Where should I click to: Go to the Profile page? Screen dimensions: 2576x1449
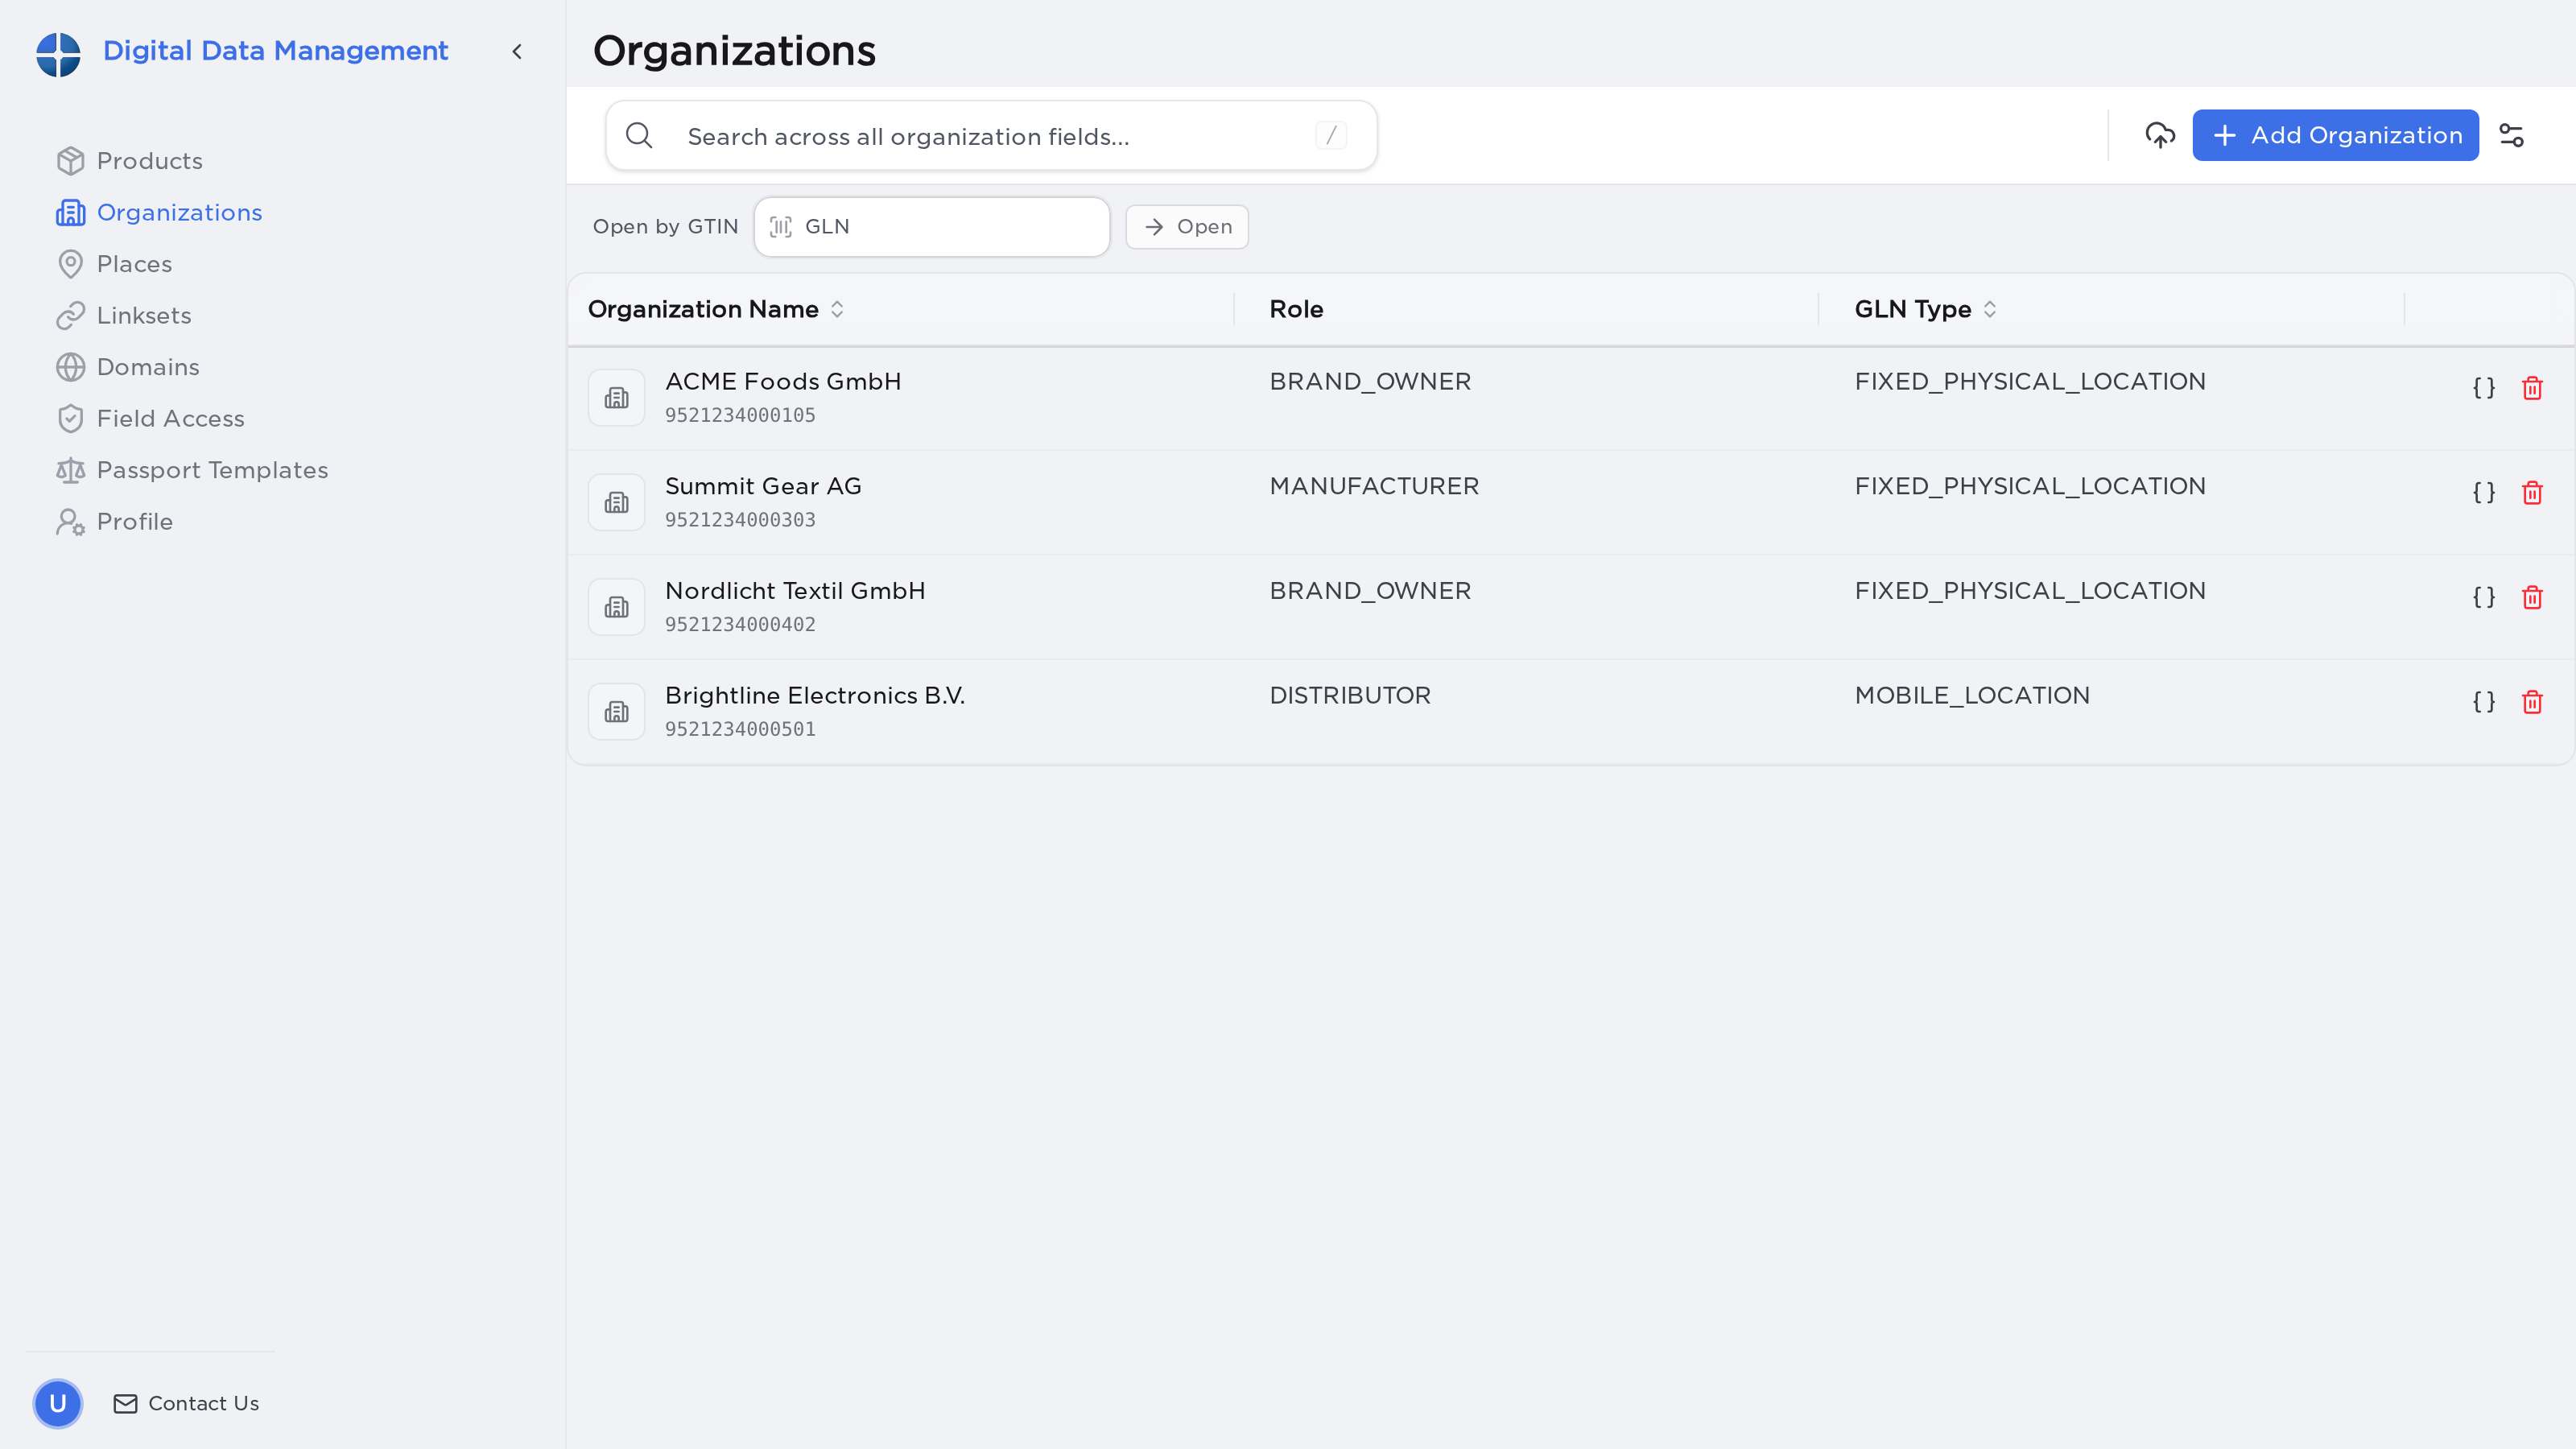(115, 521)
